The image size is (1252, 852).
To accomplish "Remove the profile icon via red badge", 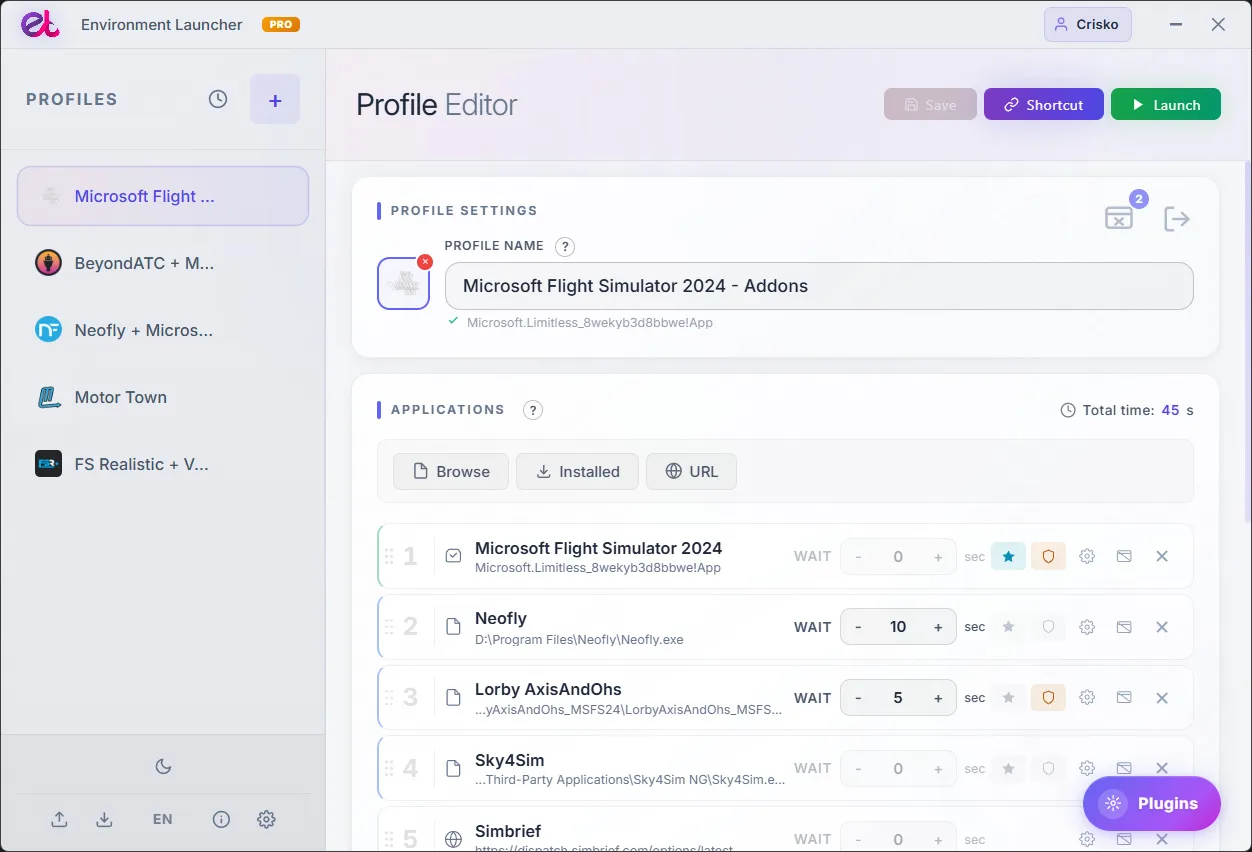I will click(x=425, y=262).
